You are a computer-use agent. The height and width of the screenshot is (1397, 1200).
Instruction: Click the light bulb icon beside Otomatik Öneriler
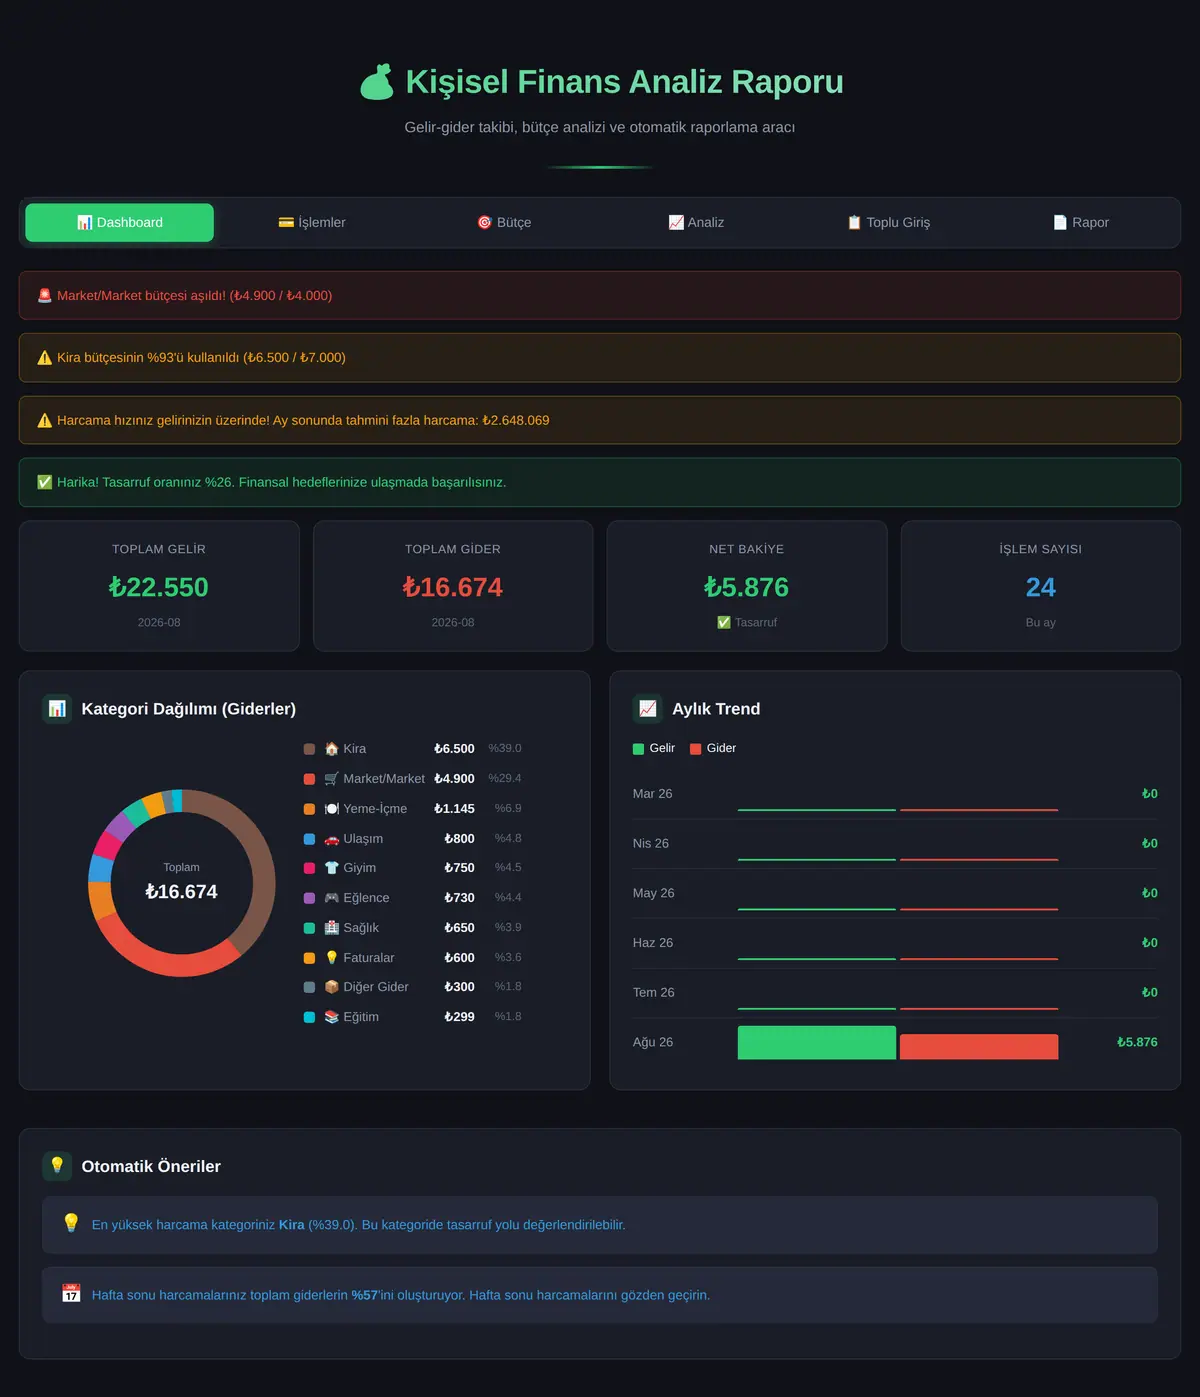coord(57,1166)
